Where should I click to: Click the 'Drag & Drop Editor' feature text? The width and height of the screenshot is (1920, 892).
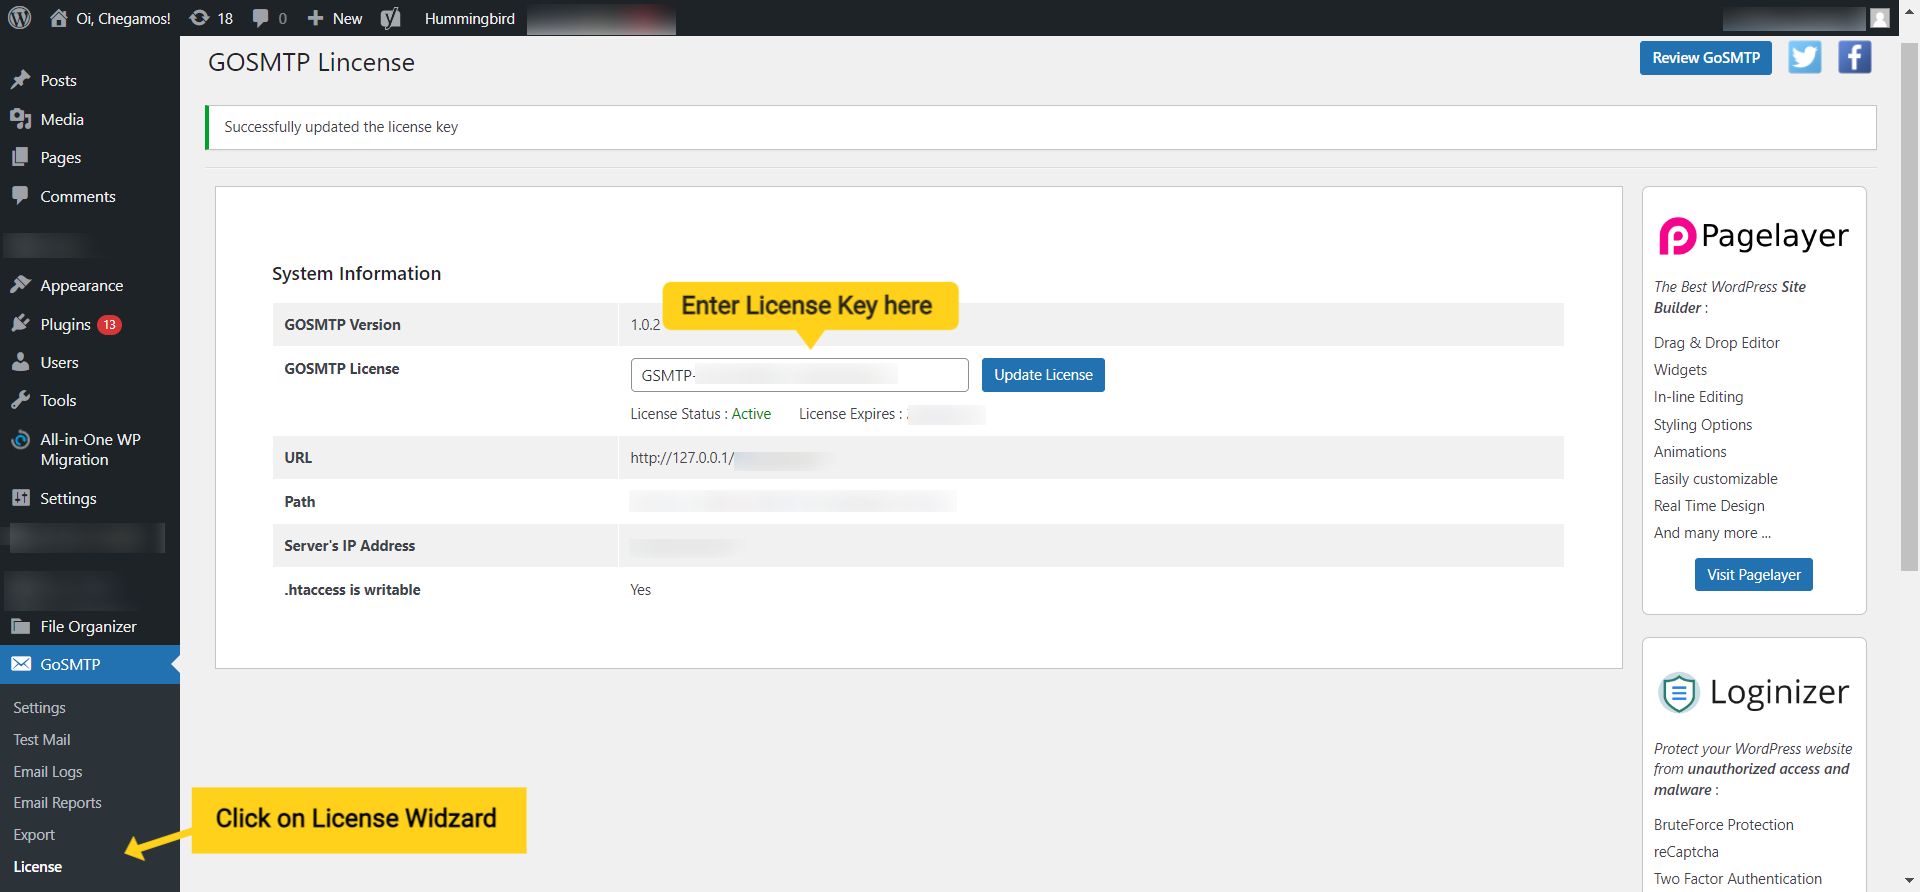pyautogui.click(x=1716, y=343)
